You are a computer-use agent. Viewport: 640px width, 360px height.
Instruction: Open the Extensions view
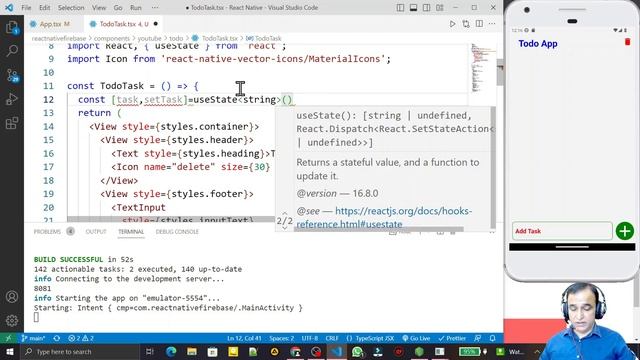tap(12, 123)
